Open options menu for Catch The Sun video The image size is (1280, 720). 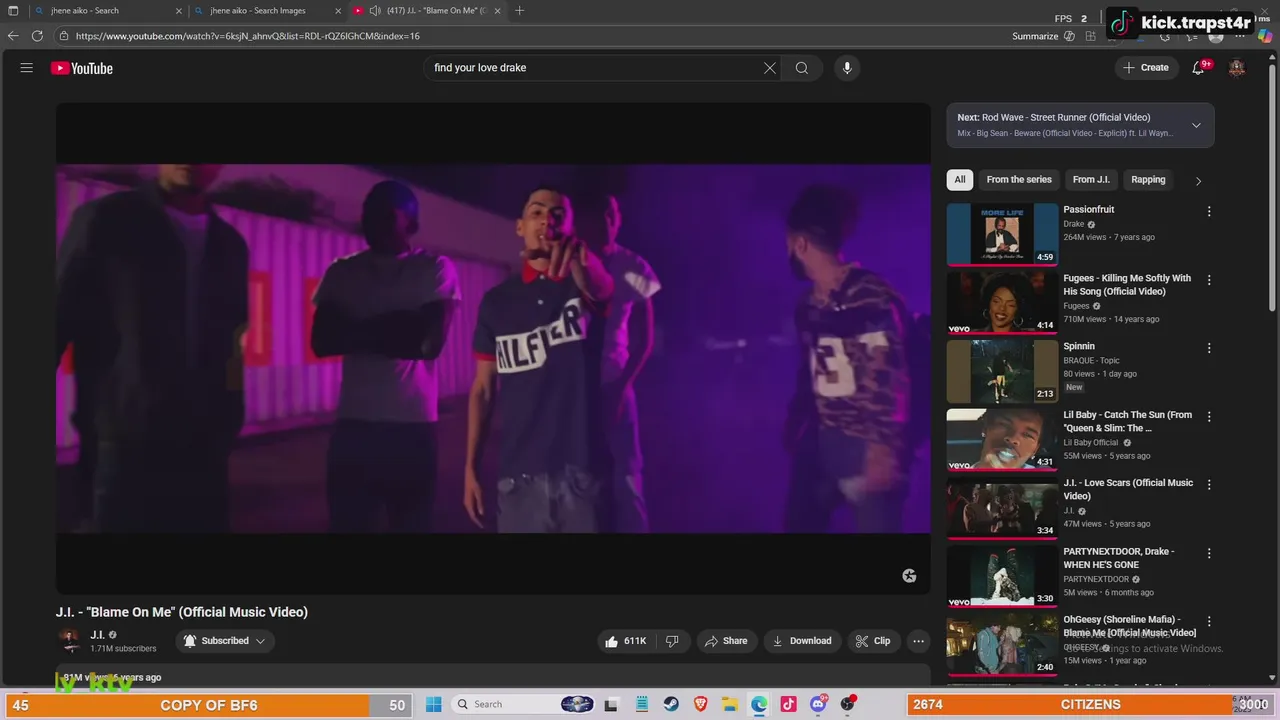coord(1209,416)
